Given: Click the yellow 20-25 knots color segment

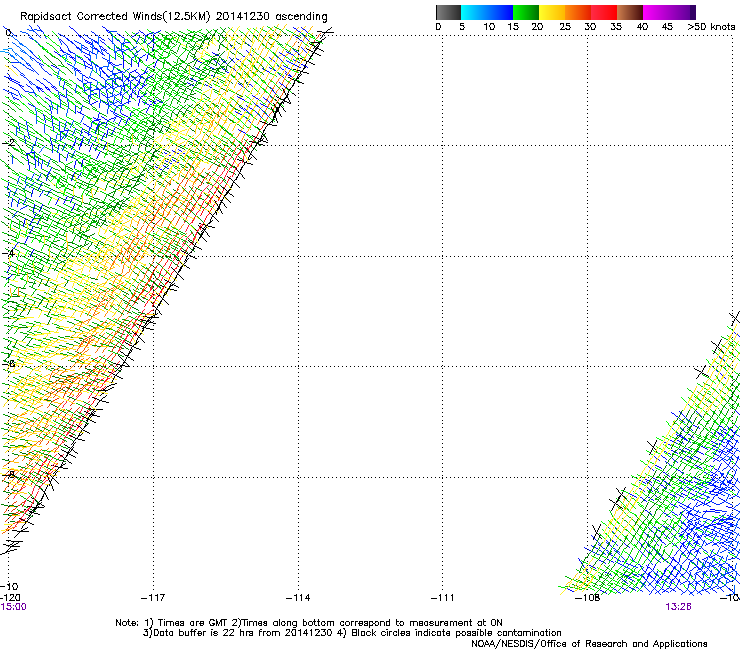Looking at the screenshot, I should pos(552,12).
